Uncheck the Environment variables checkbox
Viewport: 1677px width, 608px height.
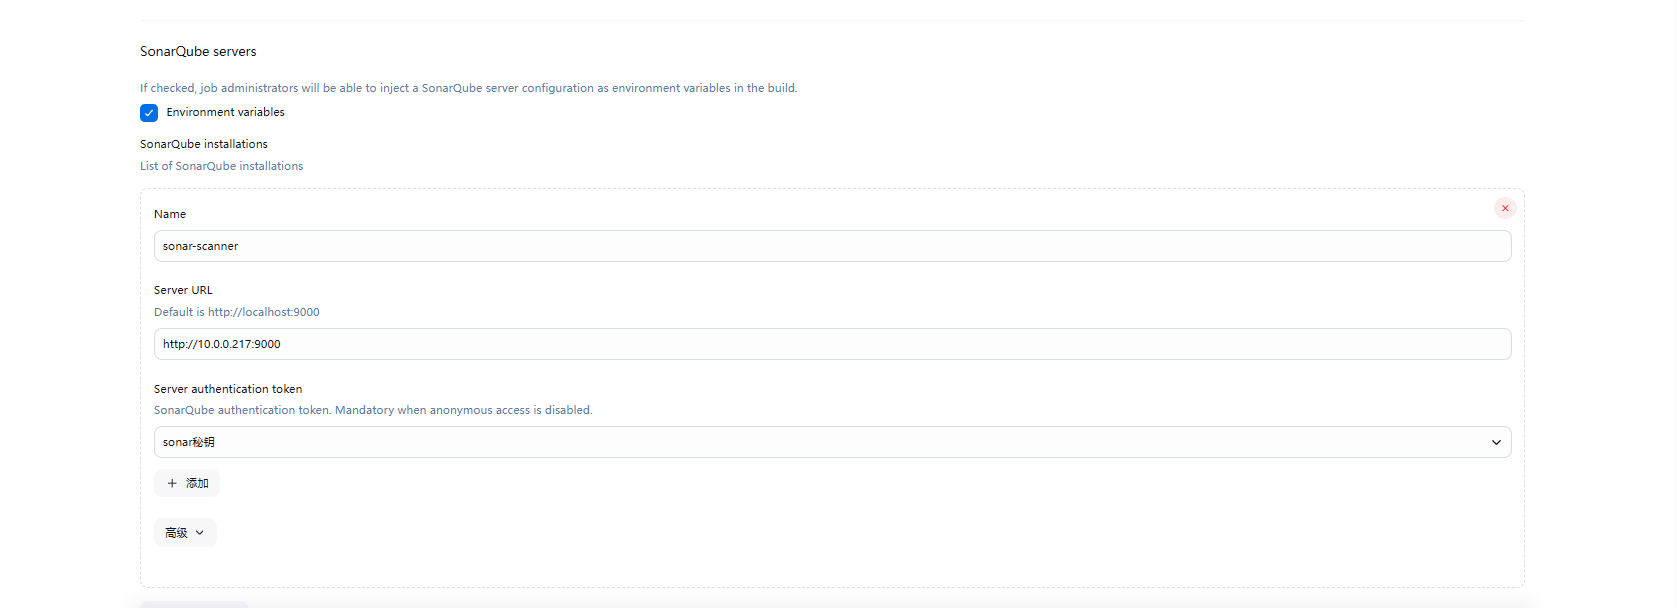149,113
